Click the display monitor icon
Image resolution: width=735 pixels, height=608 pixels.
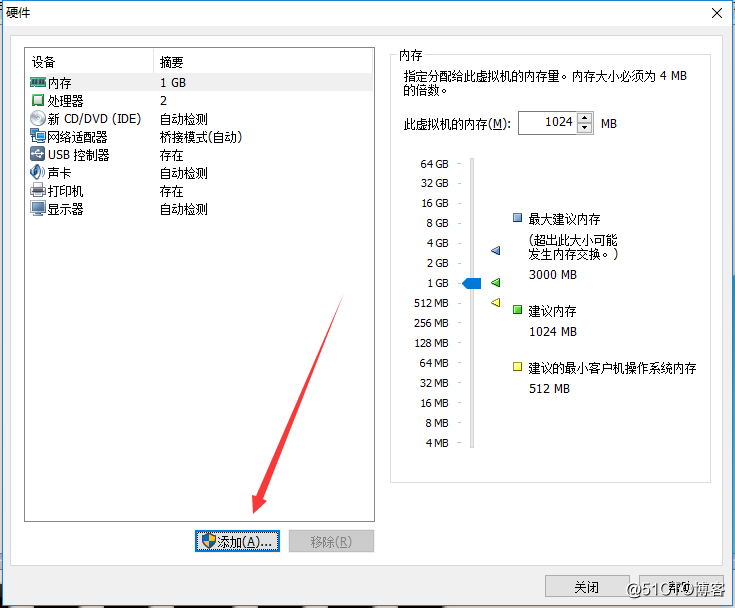pos(38,208)
